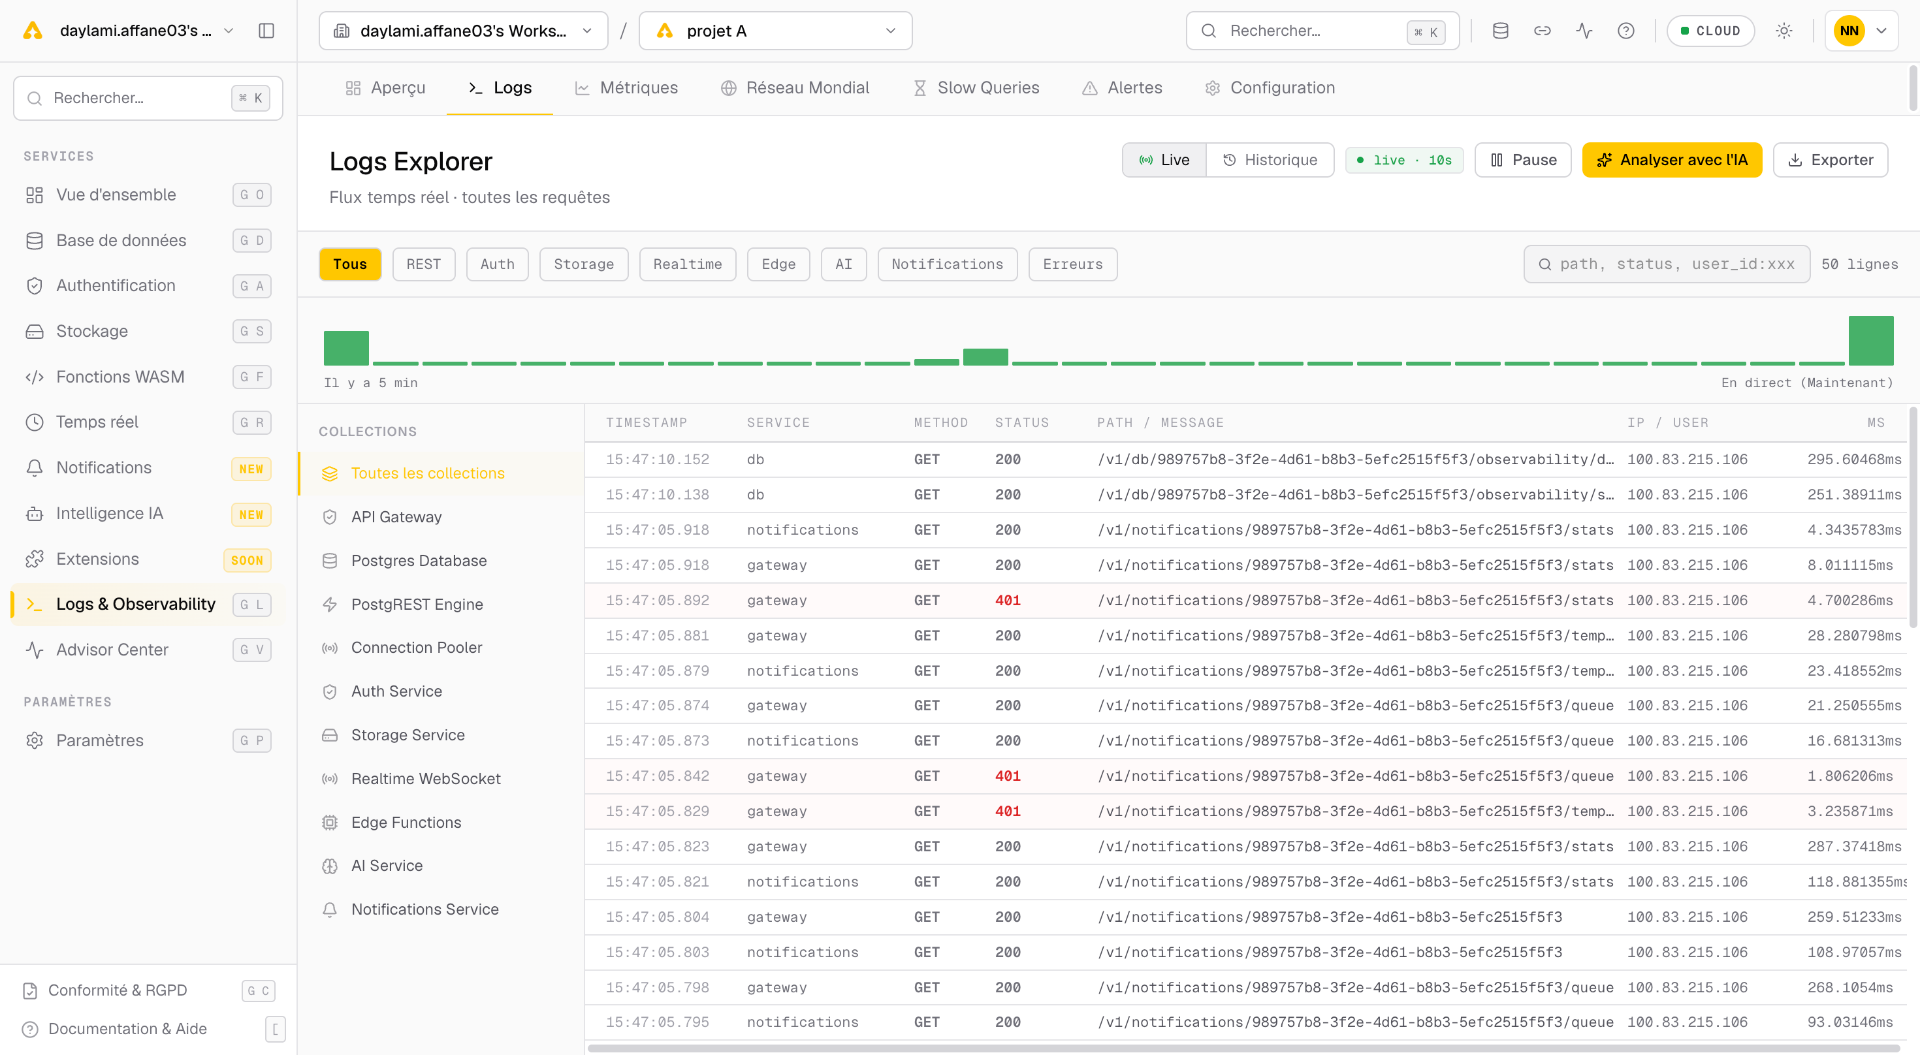Screen dimensions: 1920x1055
Task: Export the logs with Exporter
Action: click(x=1830, y=160)
